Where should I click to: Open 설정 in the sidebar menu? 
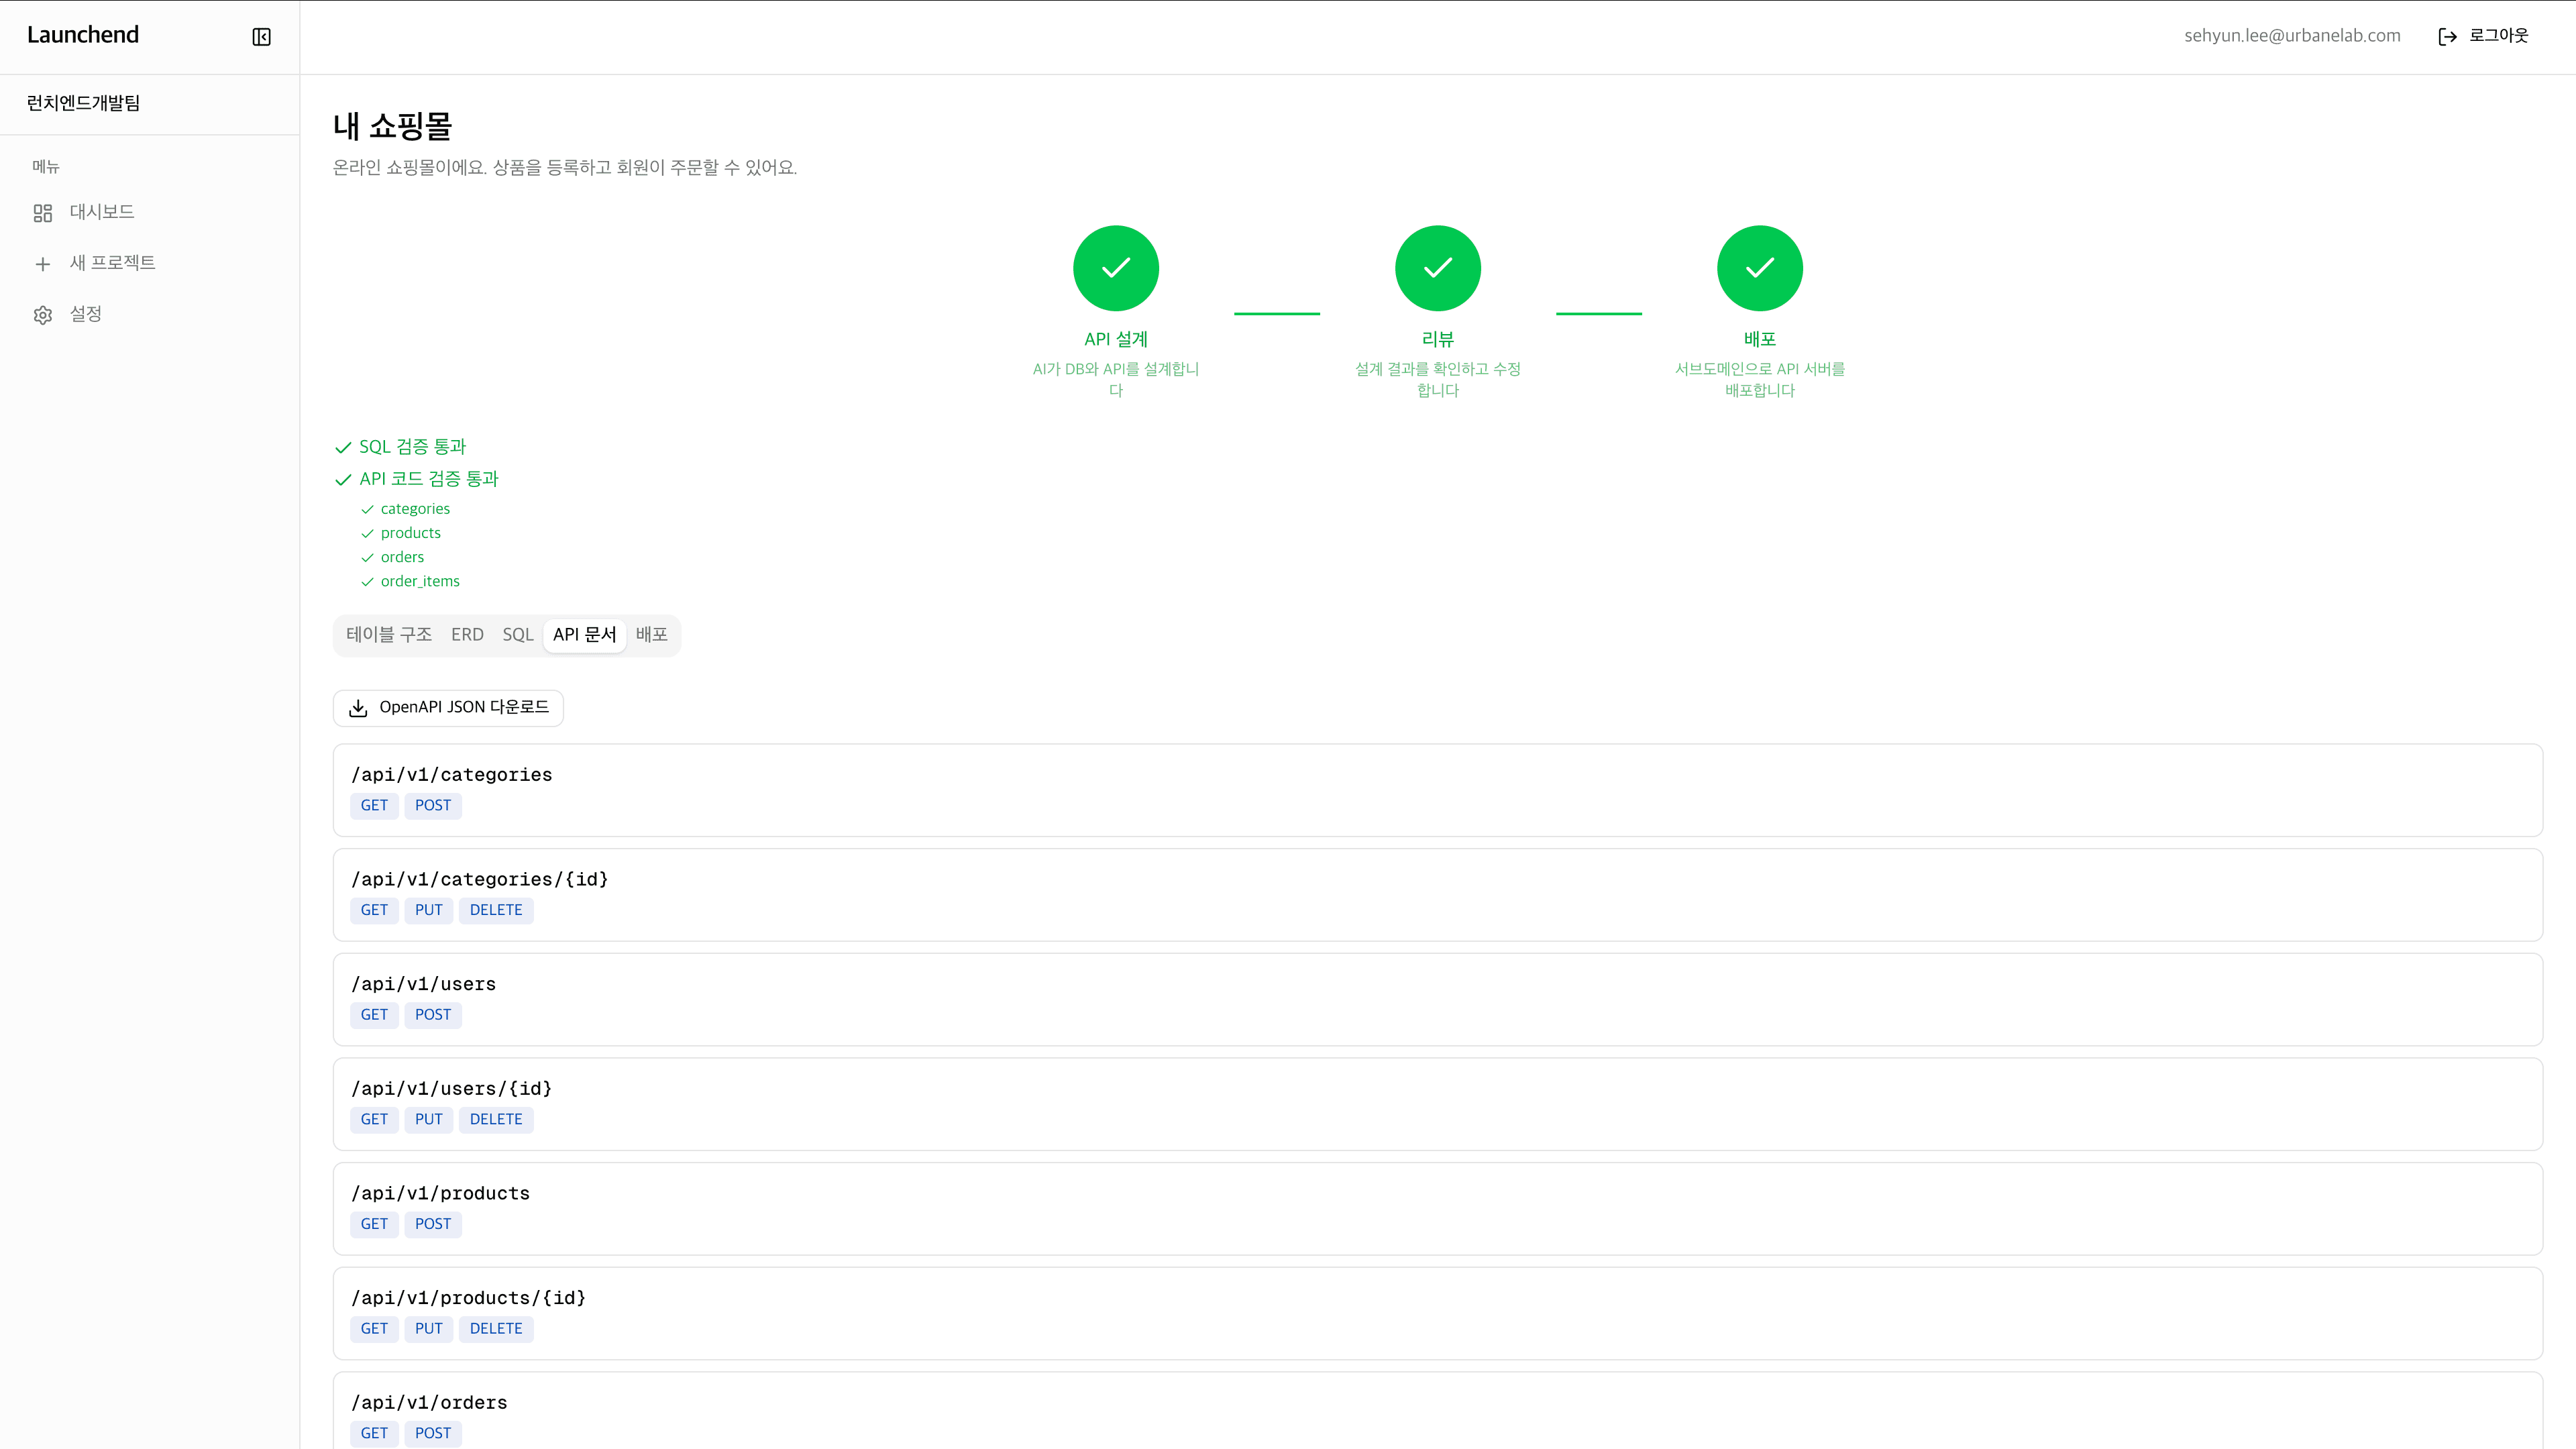(86, 314)
